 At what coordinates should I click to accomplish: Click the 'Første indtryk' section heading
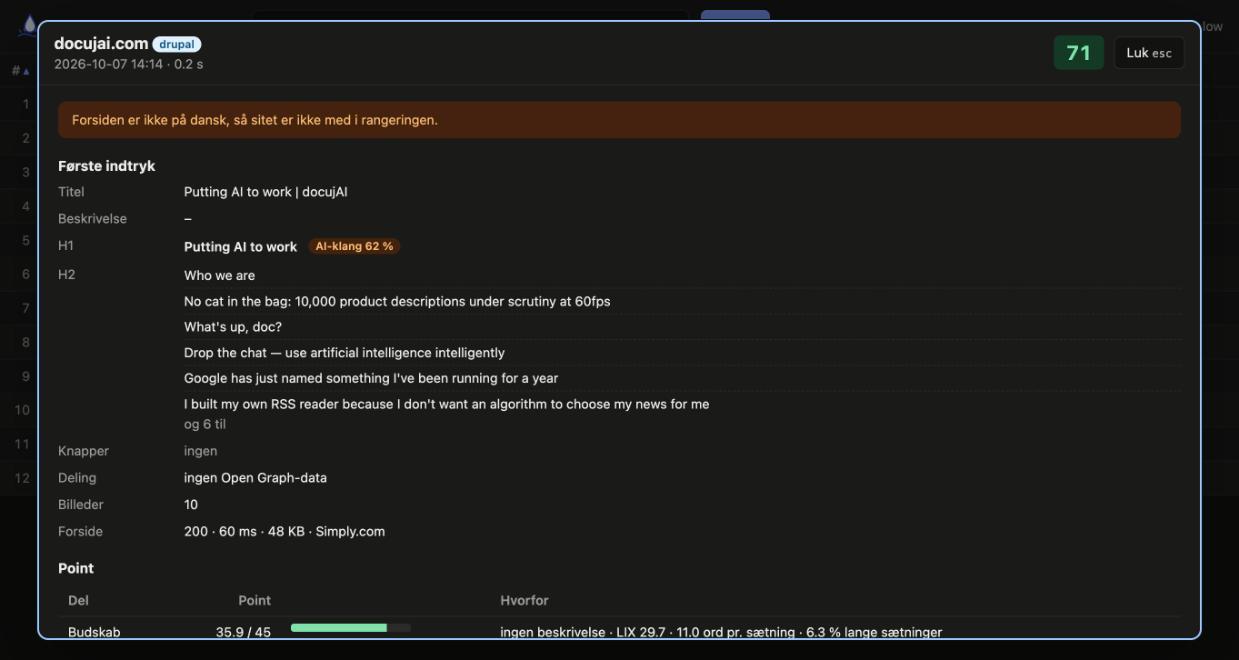(107, 166)
